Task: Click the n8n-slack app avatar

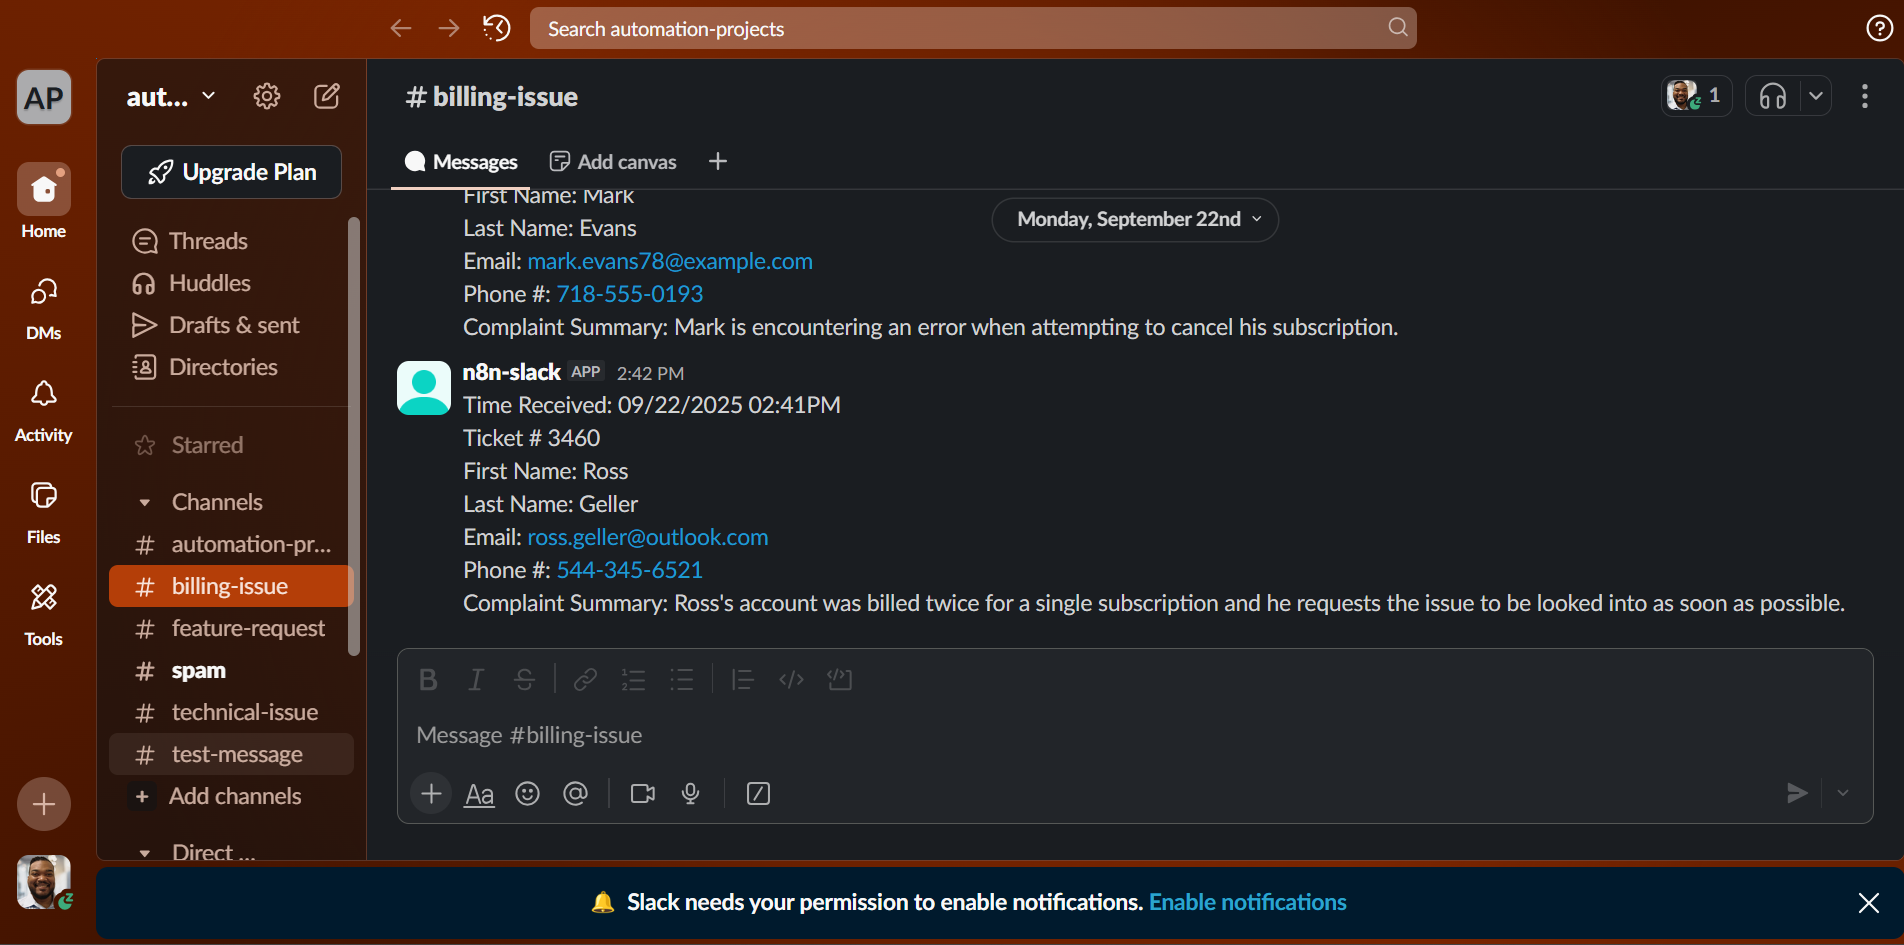Action: (x=424, y=388)
